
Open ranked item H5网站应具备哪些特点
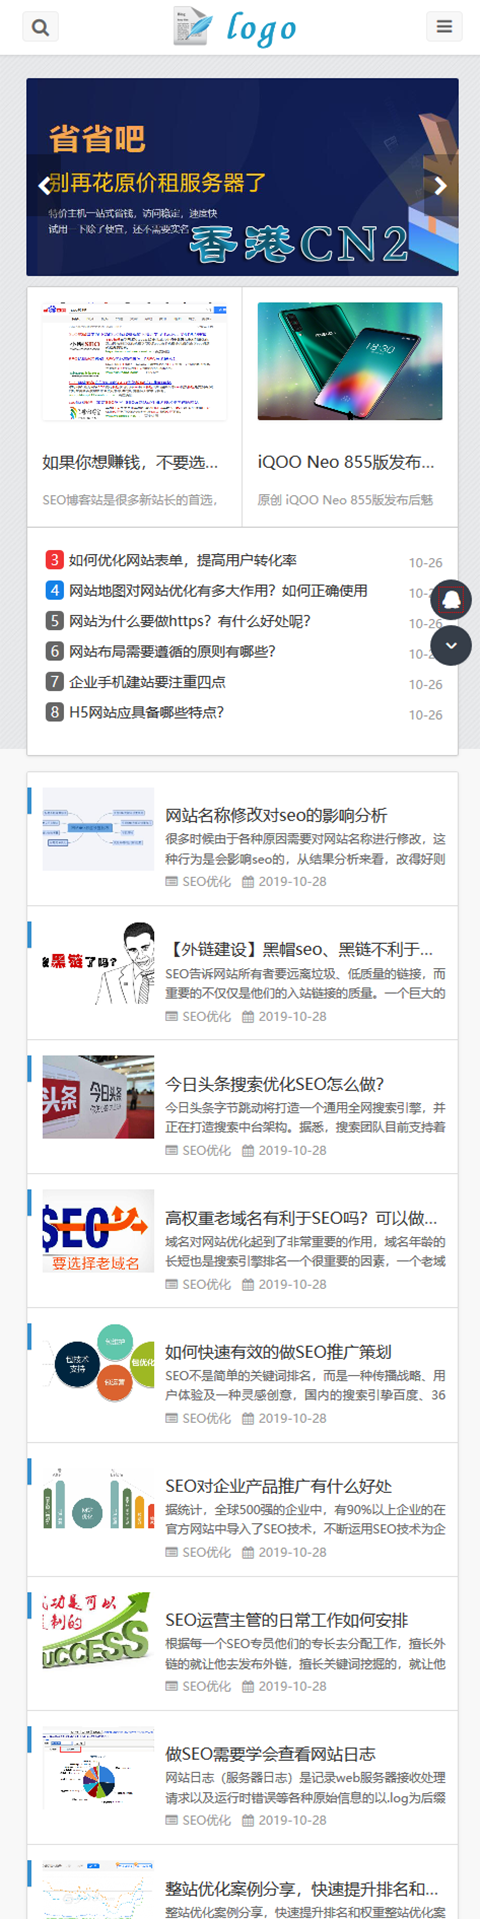146,713
